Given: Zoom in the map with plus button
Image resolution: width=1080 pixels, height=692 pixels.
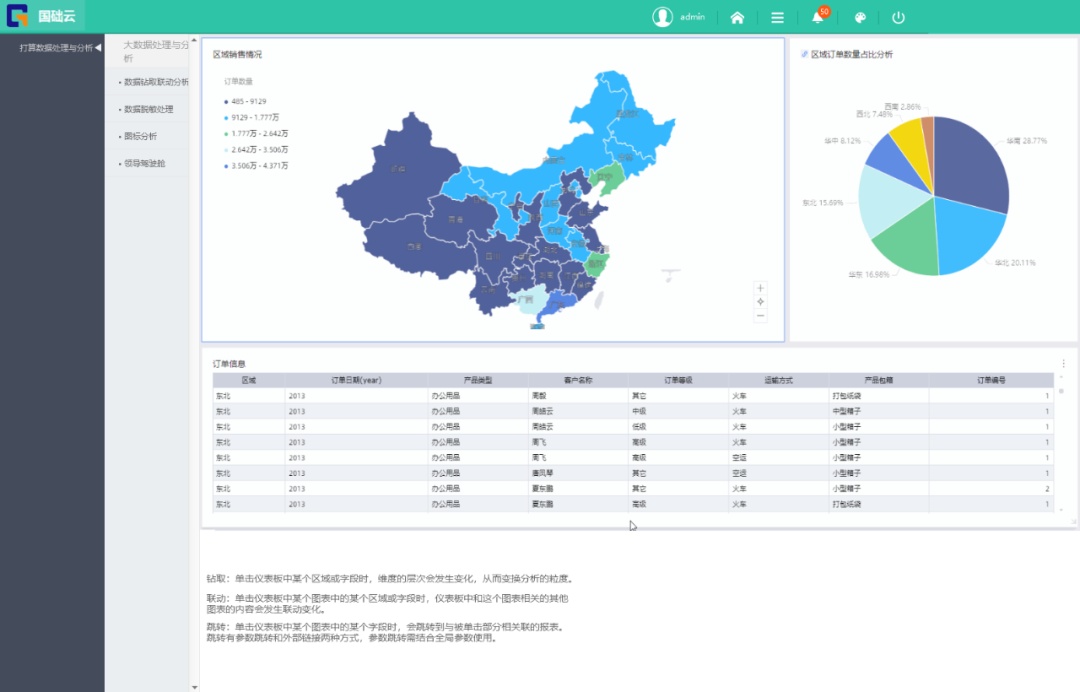Looking at the screenshot, I should click(x=760, y=288).
